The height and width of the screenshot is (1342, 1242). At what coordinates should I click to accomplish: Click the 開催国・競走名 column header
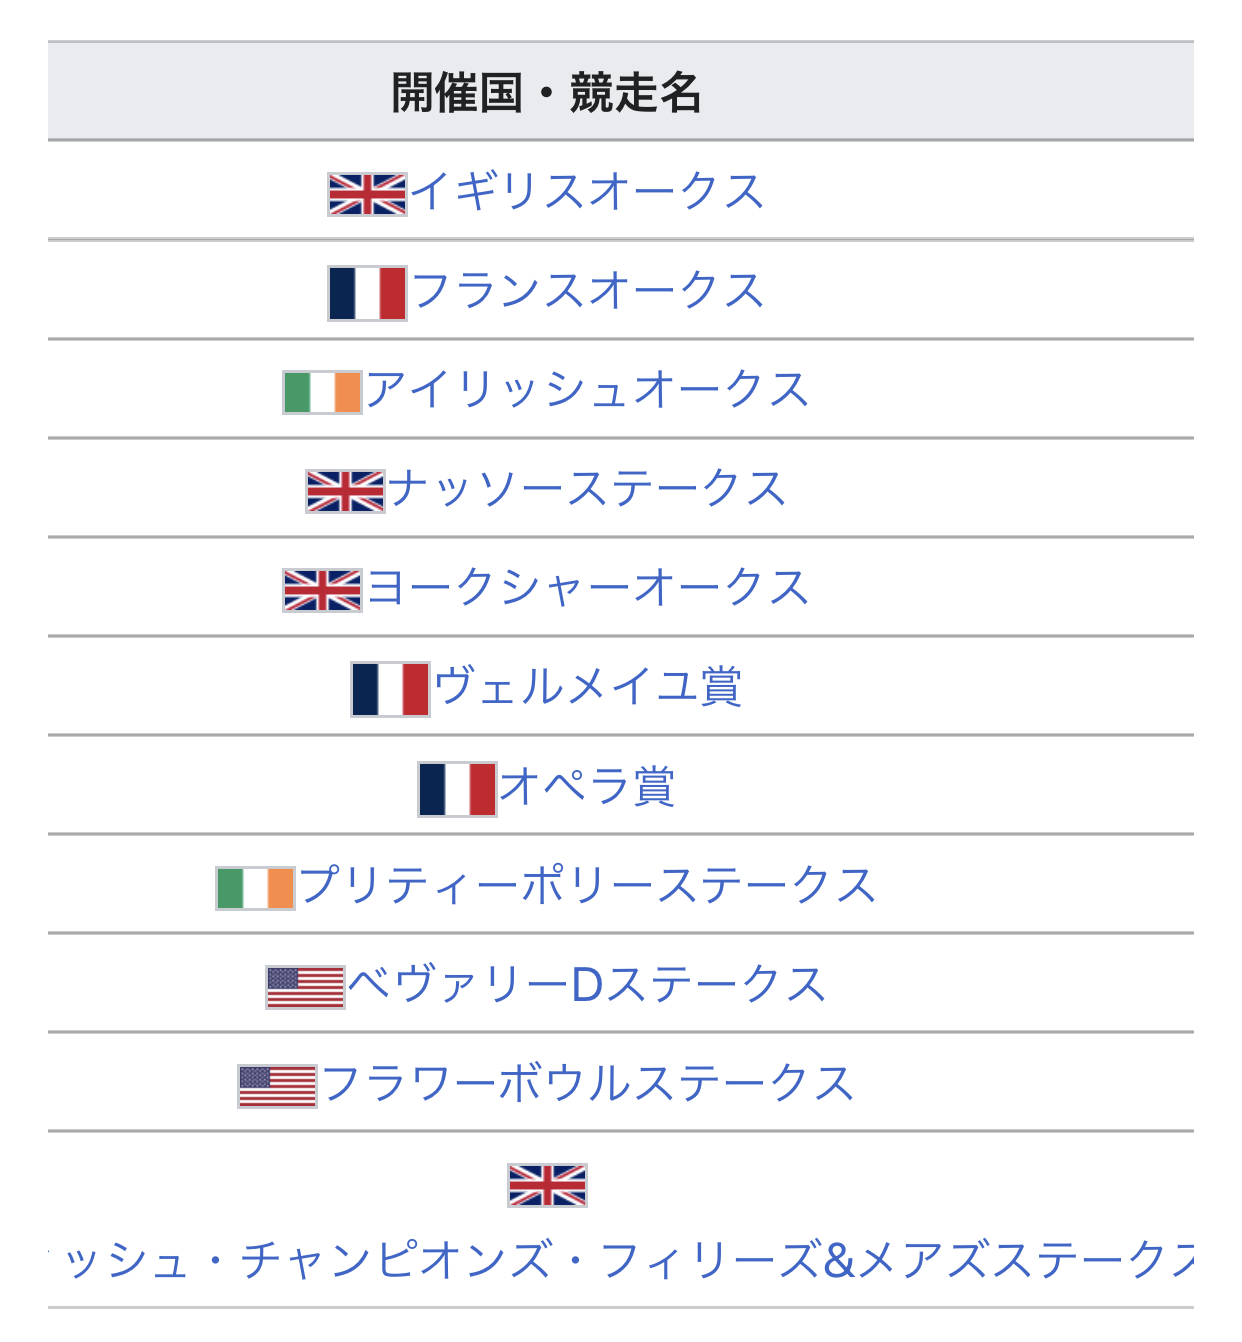[546, 92]
